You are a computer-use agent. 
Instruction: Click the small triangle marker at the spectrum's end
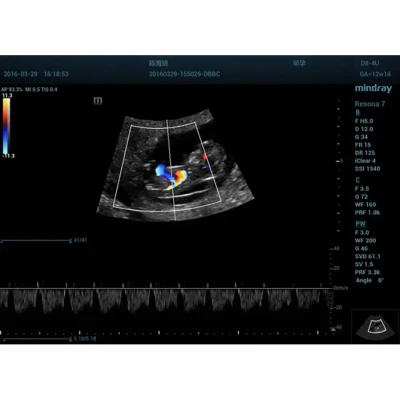(333, 329)
